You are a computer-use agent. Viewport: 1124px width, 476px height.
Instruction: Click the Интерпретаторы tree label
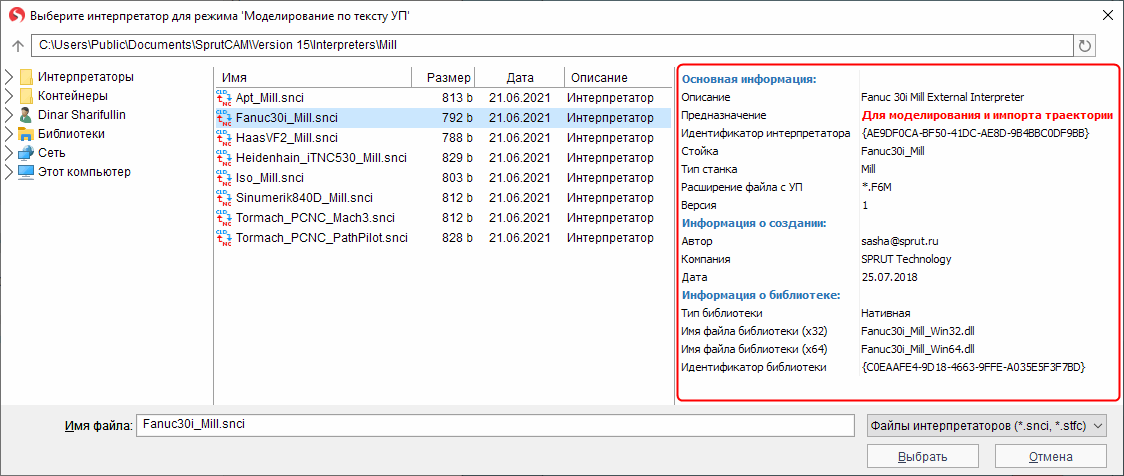85,77
